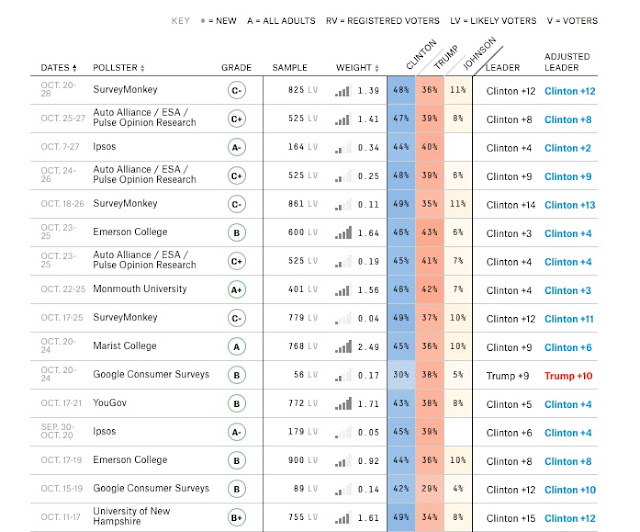This screenshot has height=532, width=640.
Task: Click Johnson's 4% cell in the Google Consumer Surveys row
Action: point(458,489)
